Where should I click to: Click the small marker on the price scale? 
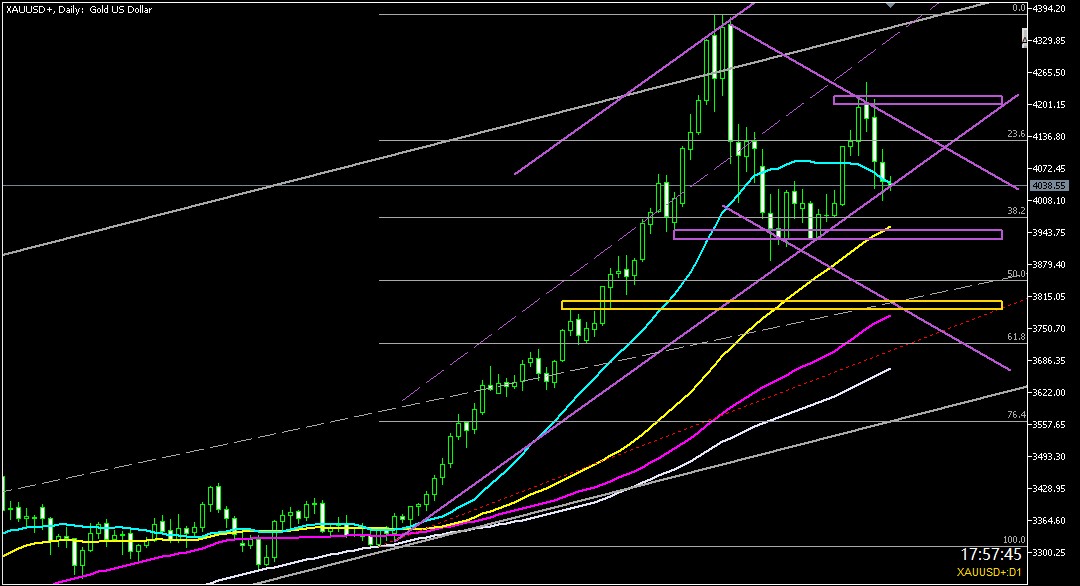[x=1023, y=39]
